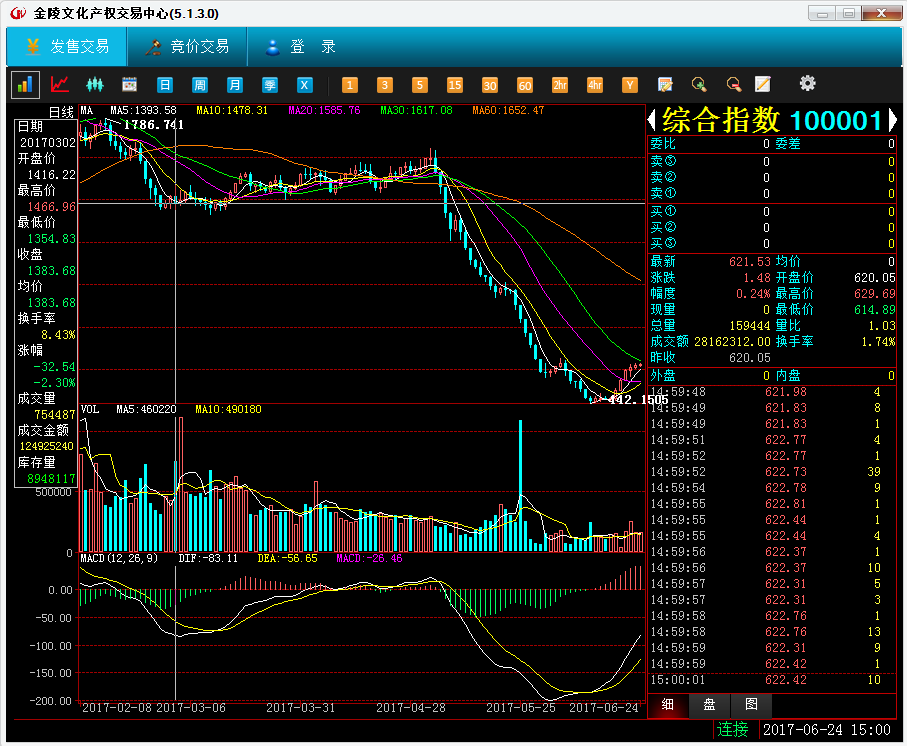Select the 4hr interval icon
907x746 pixels.
coord(595,85)
